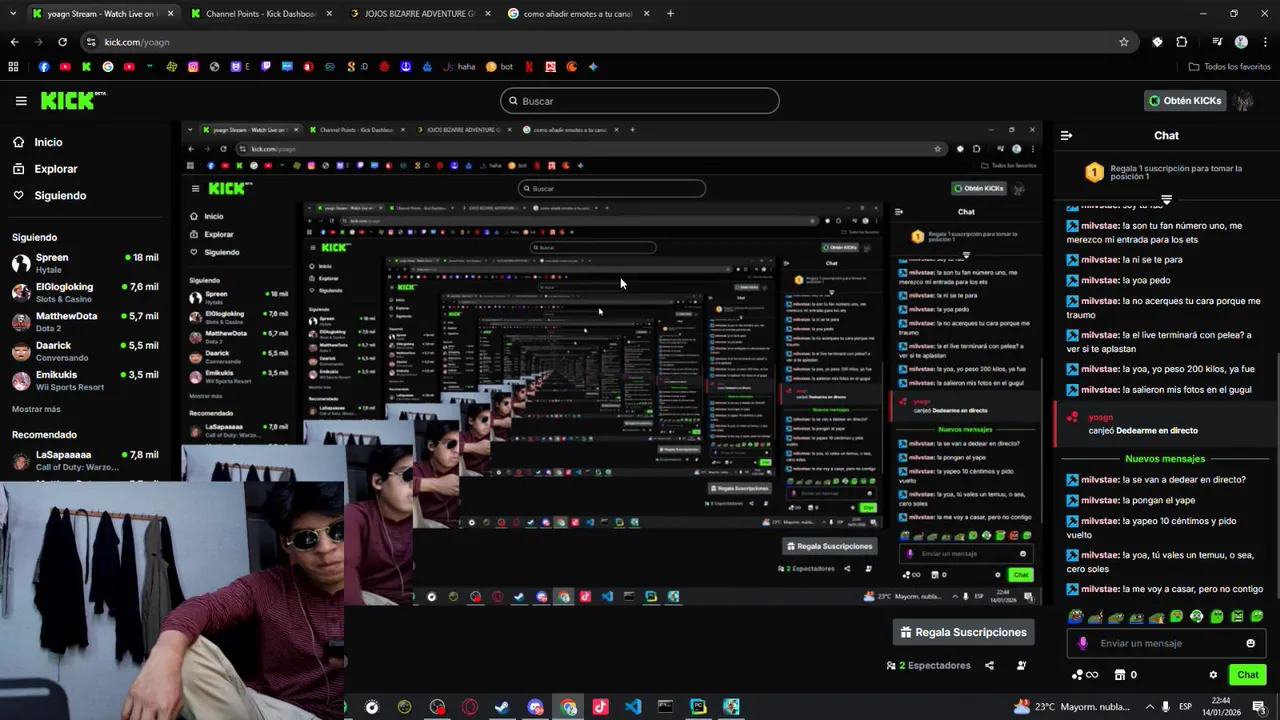Collapse the Chat panel
The height and width of the screenshot is (720, 1280).
click(x=1066, y=136)
